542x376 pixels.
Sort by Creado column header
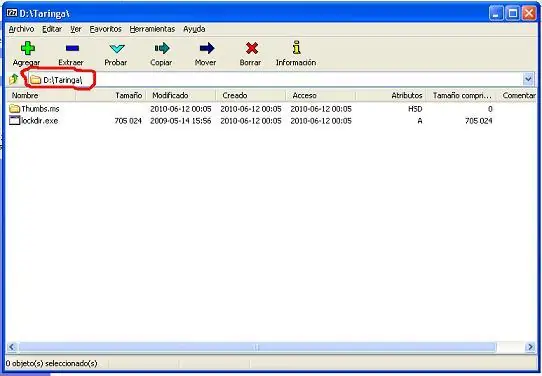251,95
